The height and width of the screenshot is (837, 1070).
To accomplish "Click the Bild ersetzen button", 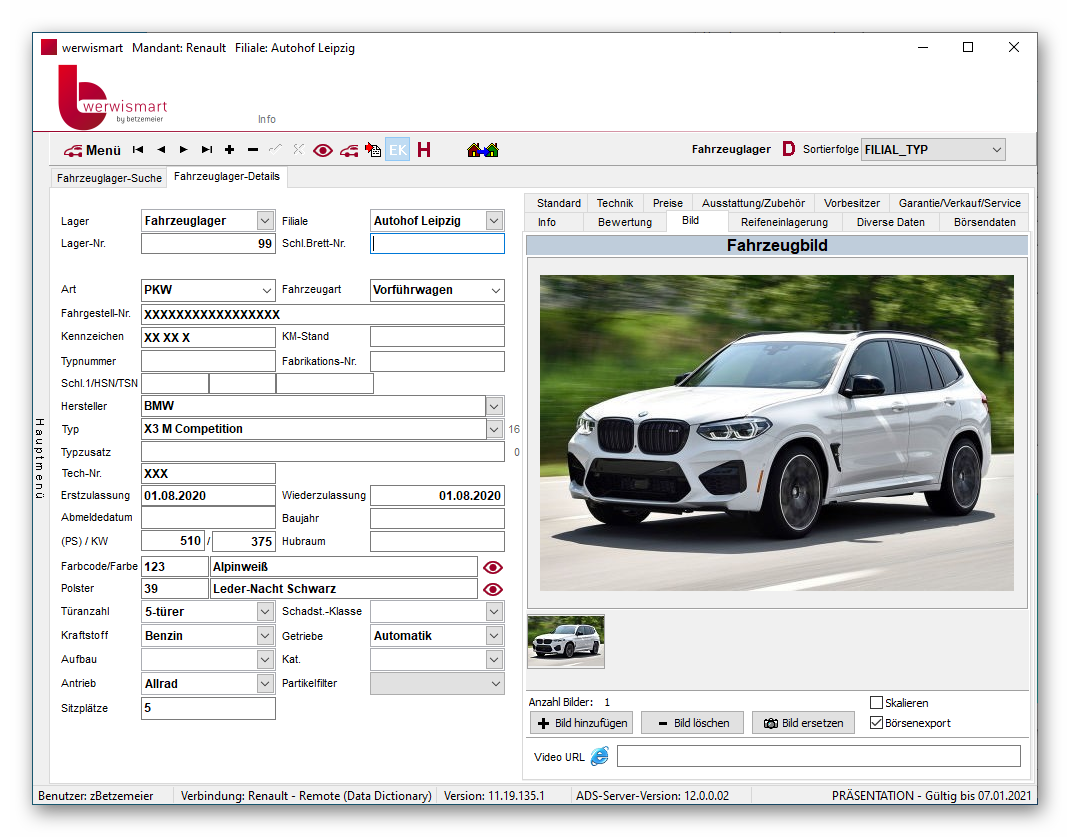I will point(804,723).
